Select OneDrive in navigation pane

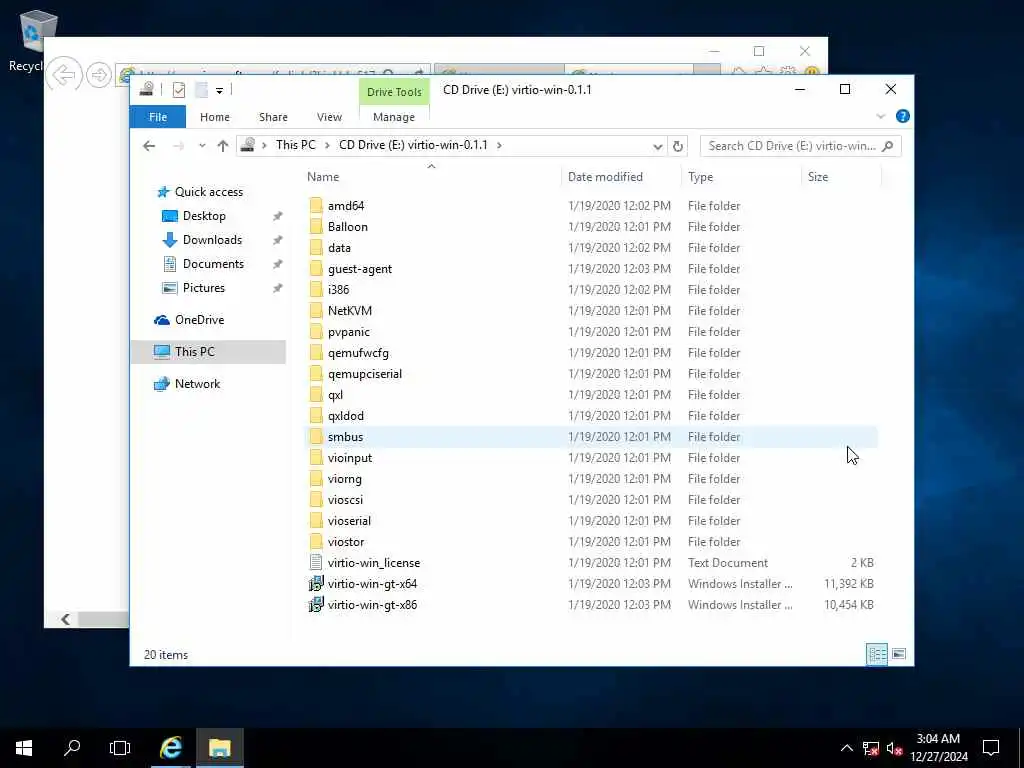(199, 320)
